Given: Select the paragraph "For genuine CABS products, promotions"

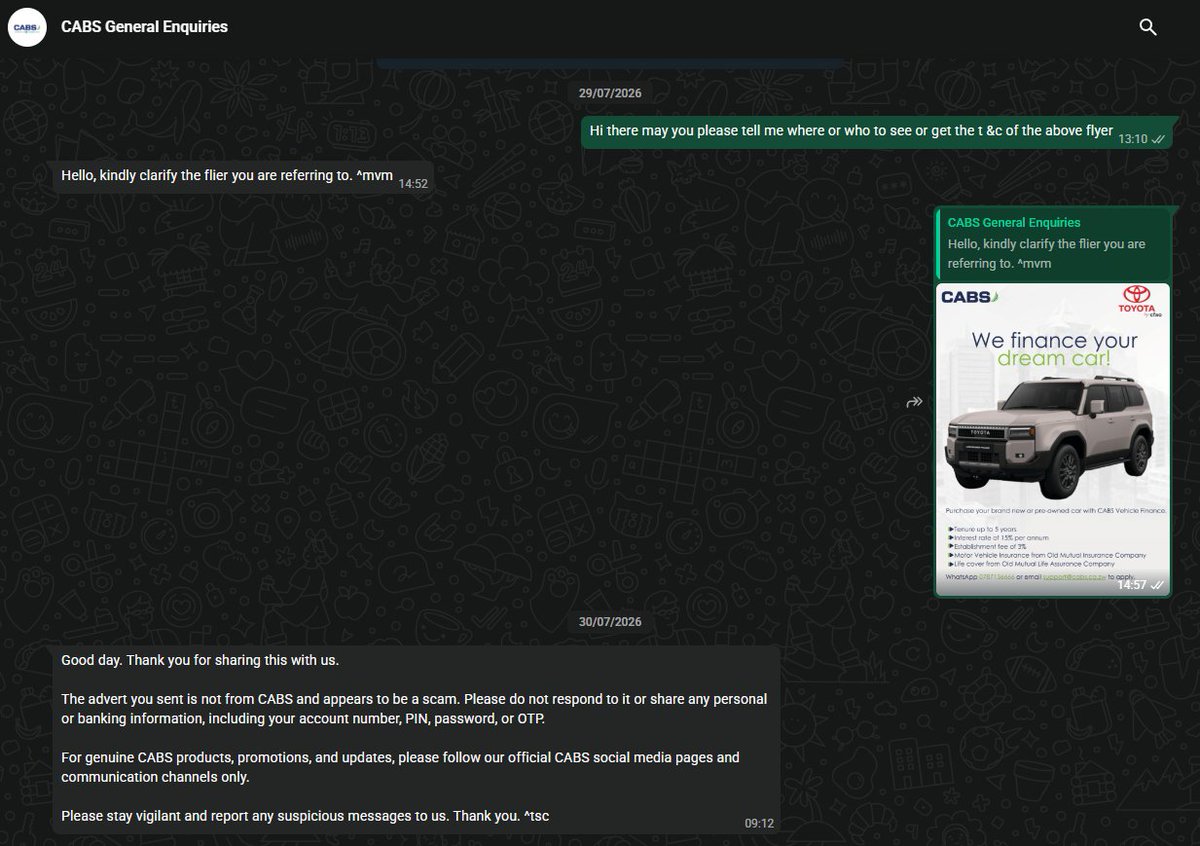Looking at the screenshot, I should coord(400,767).
